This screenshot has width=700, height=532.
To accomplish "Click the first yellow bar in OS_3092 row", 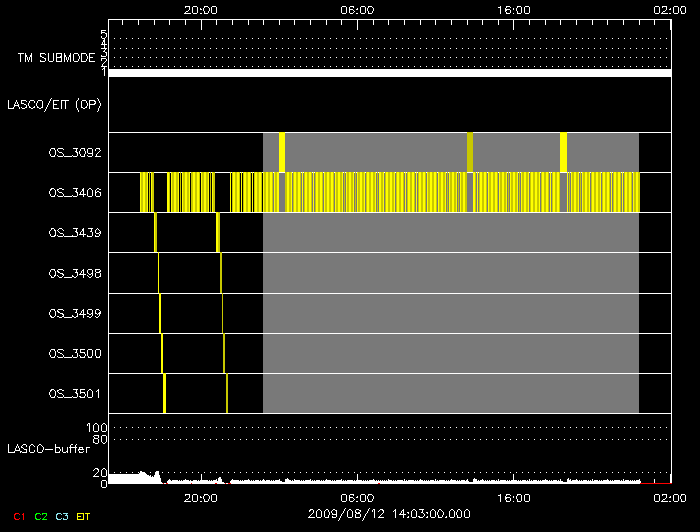I will pos(282,152).
